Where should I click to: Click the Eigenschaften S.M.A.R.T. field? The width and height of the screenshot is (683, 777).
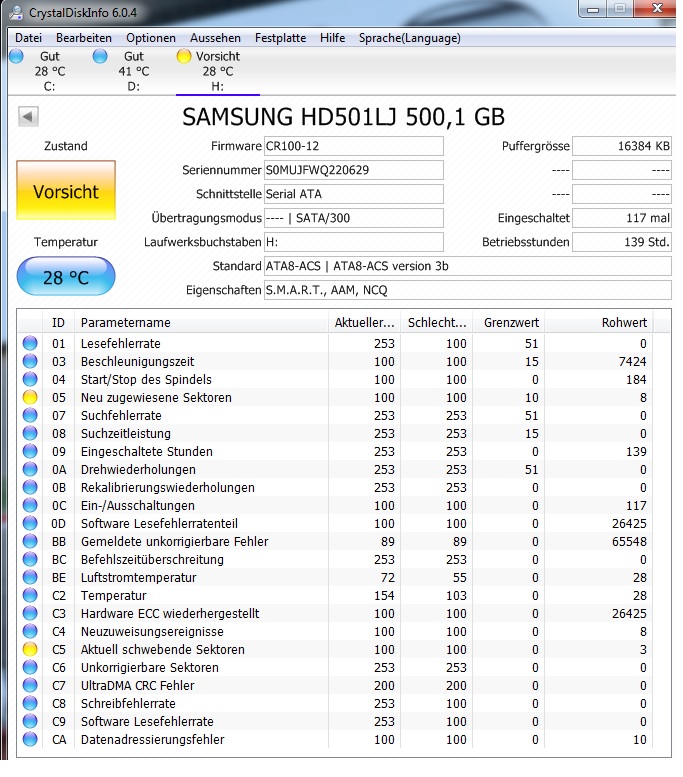[x=468, y=290]
